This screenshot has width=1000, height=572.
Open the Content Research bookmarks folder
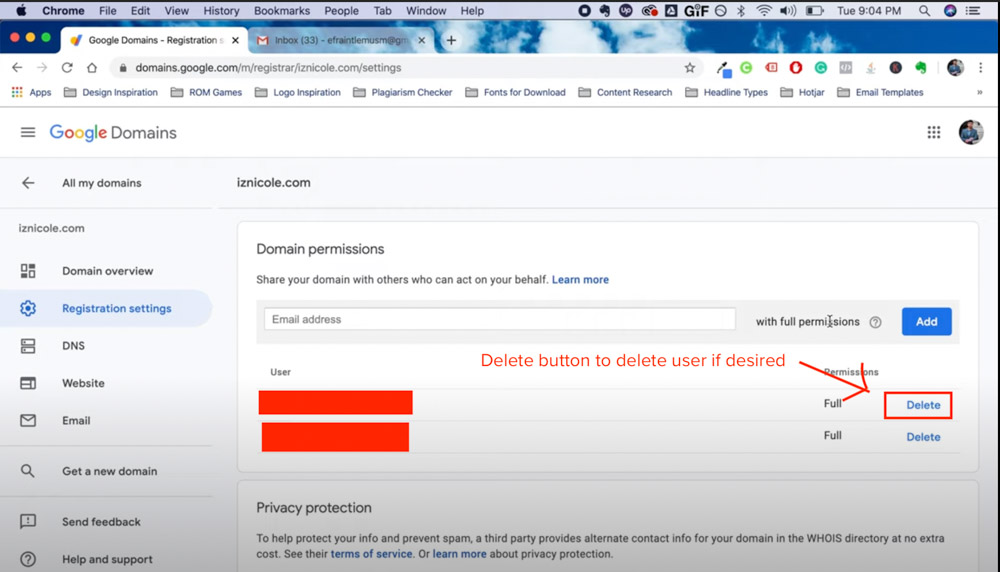pos(626,92)
